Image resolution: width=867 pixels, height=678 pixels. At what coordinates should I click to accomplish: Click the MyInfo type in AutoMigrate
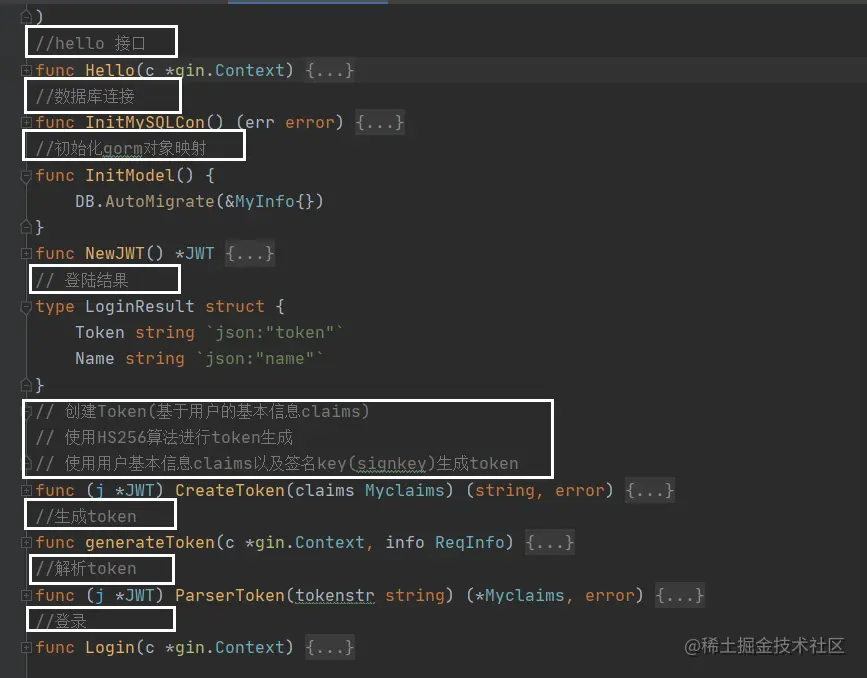click(x=265, y=201)
